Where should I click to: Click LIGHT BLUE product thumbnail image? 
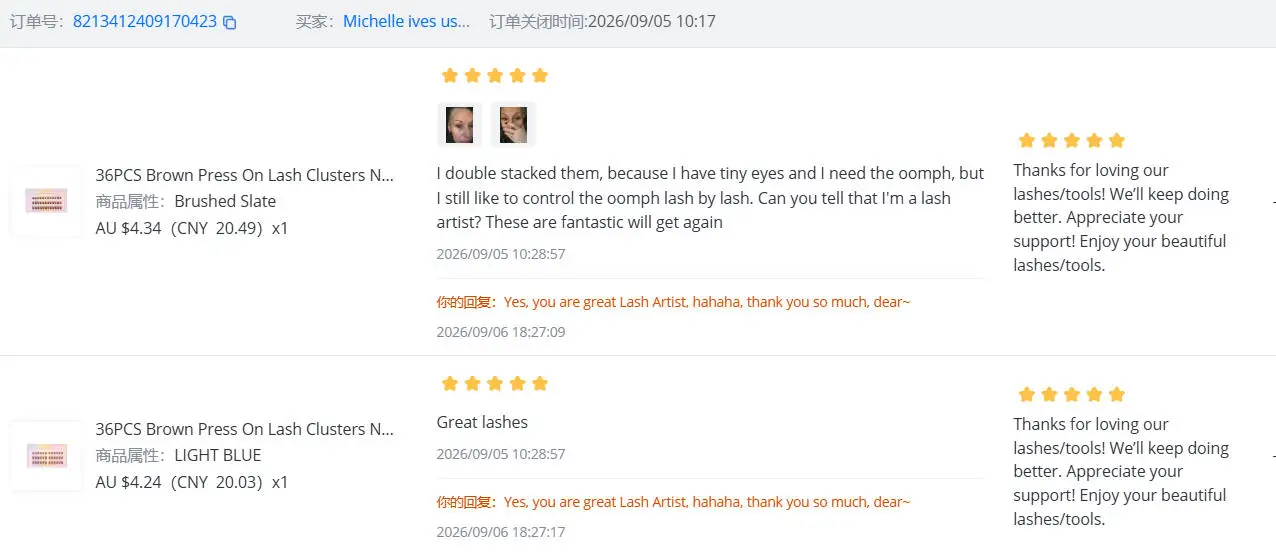coord(46,455)
